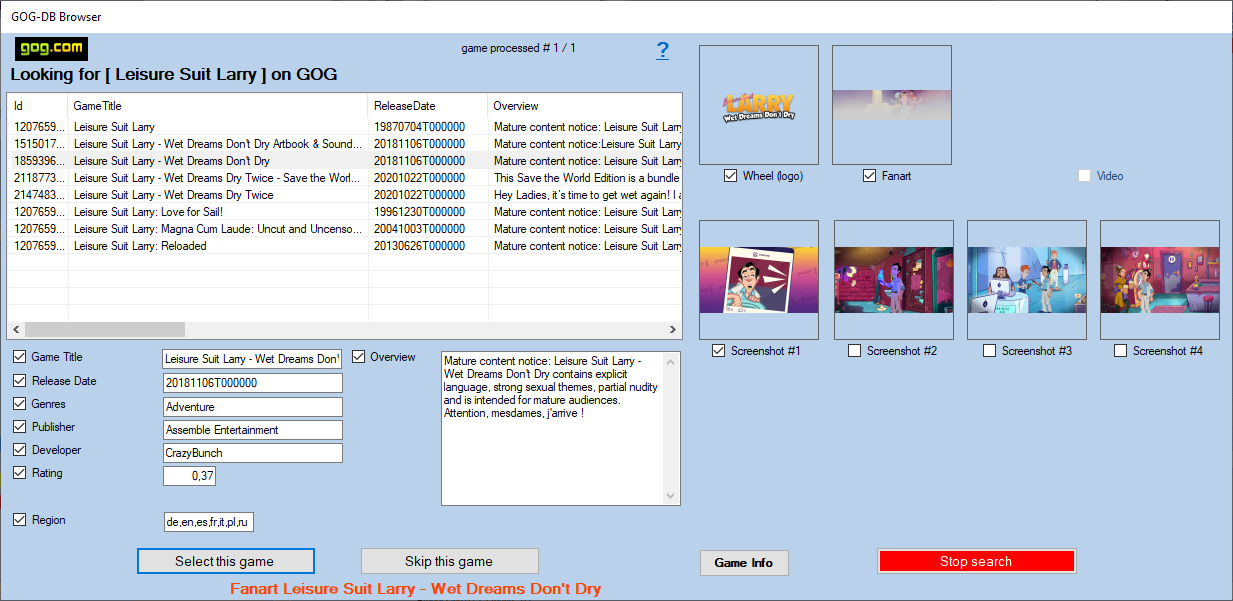Uncheck the Game Title checkbox
This screenshot has height=601, width=1233.
point(20,357)
